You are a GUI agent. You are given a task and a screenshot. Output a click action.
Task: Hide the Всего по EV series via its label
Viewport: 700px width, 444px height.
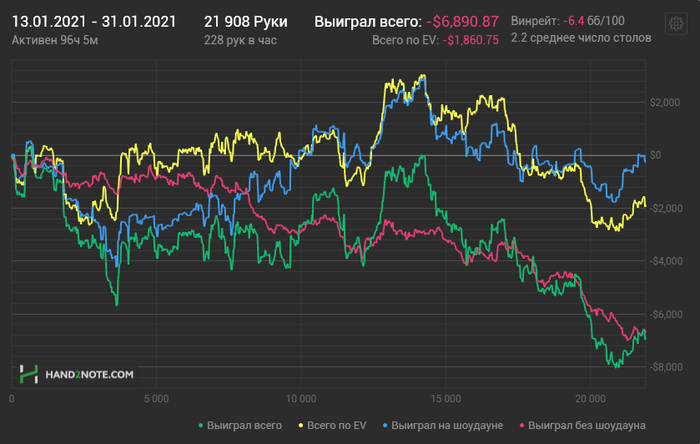point(334,426)
